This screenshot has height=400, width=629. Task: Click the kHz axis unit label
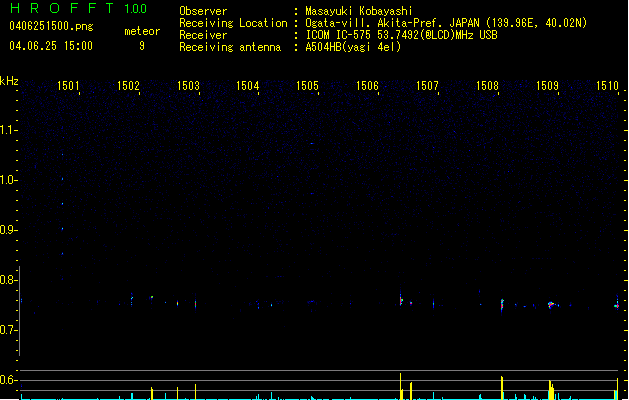click(9, 81)
